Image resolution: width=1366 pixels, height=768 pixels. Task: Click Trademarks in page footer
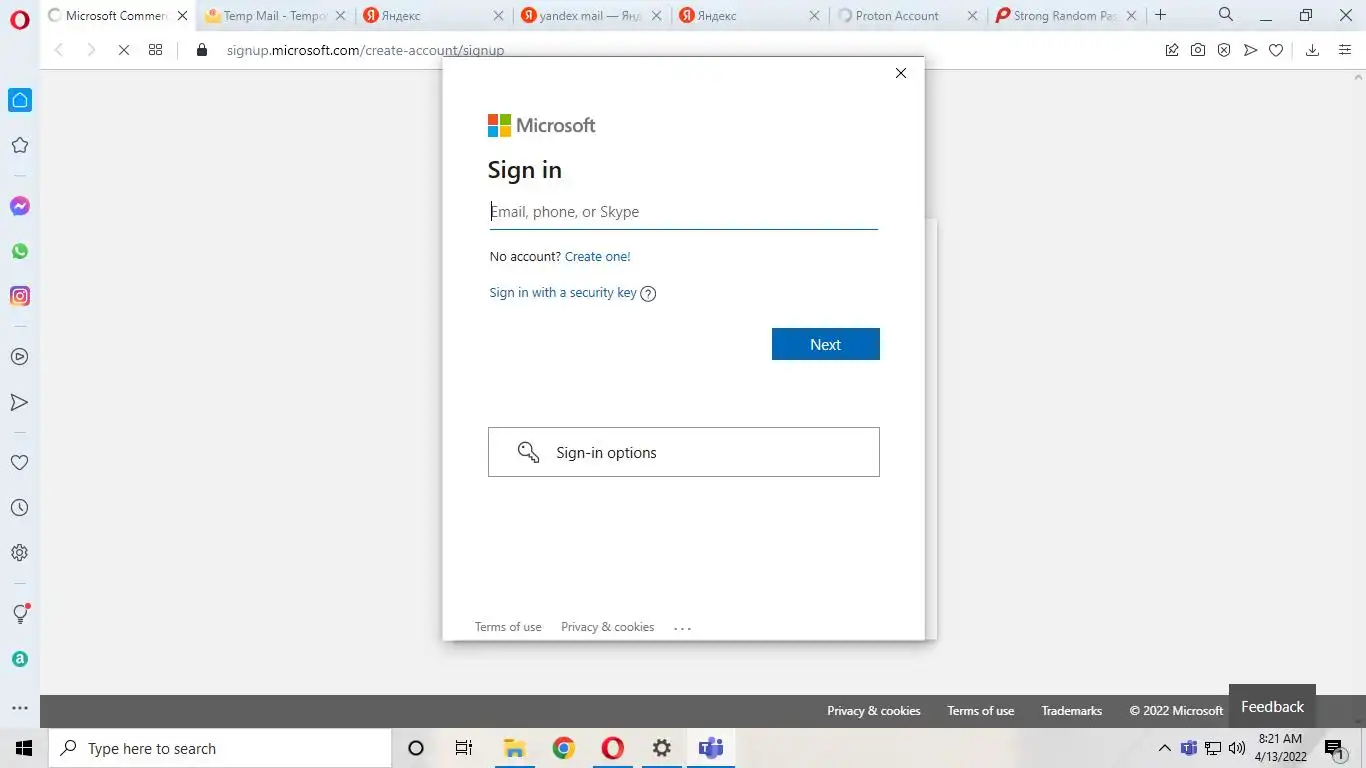click(1072, 711)
